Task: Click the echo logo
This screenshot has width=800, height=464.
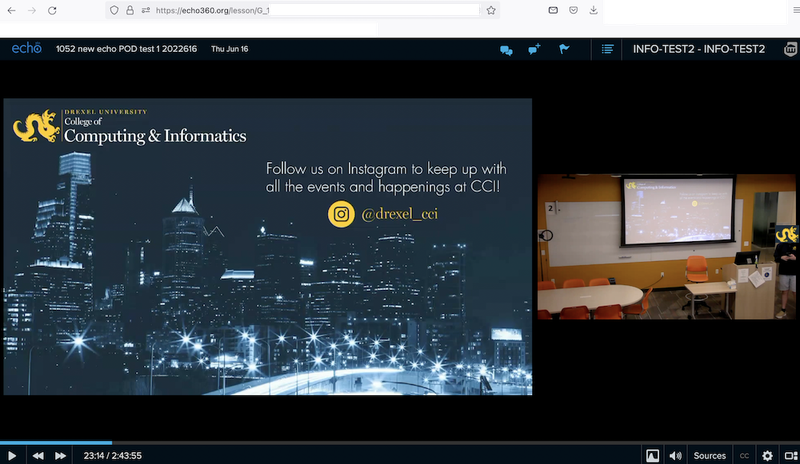Action: pos(27,48)
